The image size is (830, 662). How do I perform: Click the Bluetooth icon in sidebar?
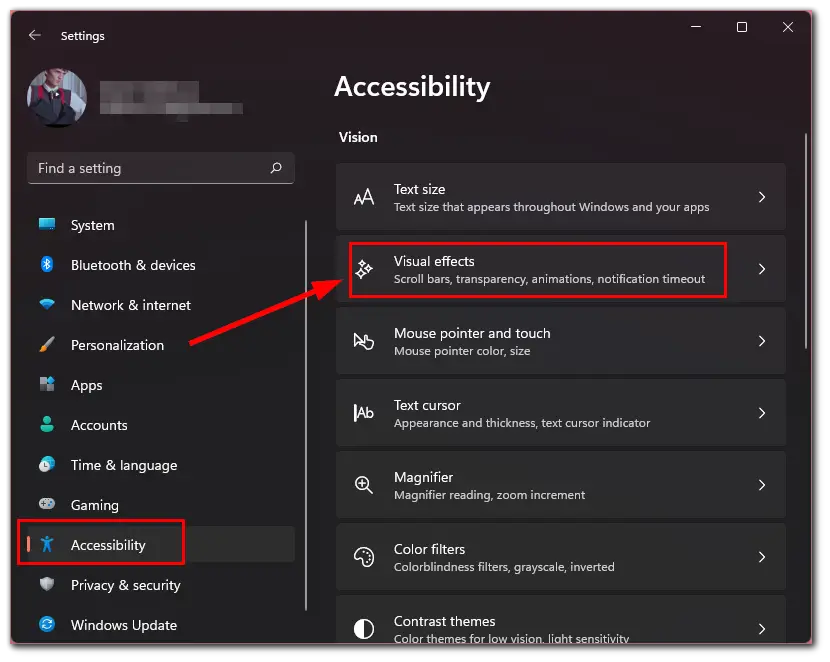[x=47, y=264]
